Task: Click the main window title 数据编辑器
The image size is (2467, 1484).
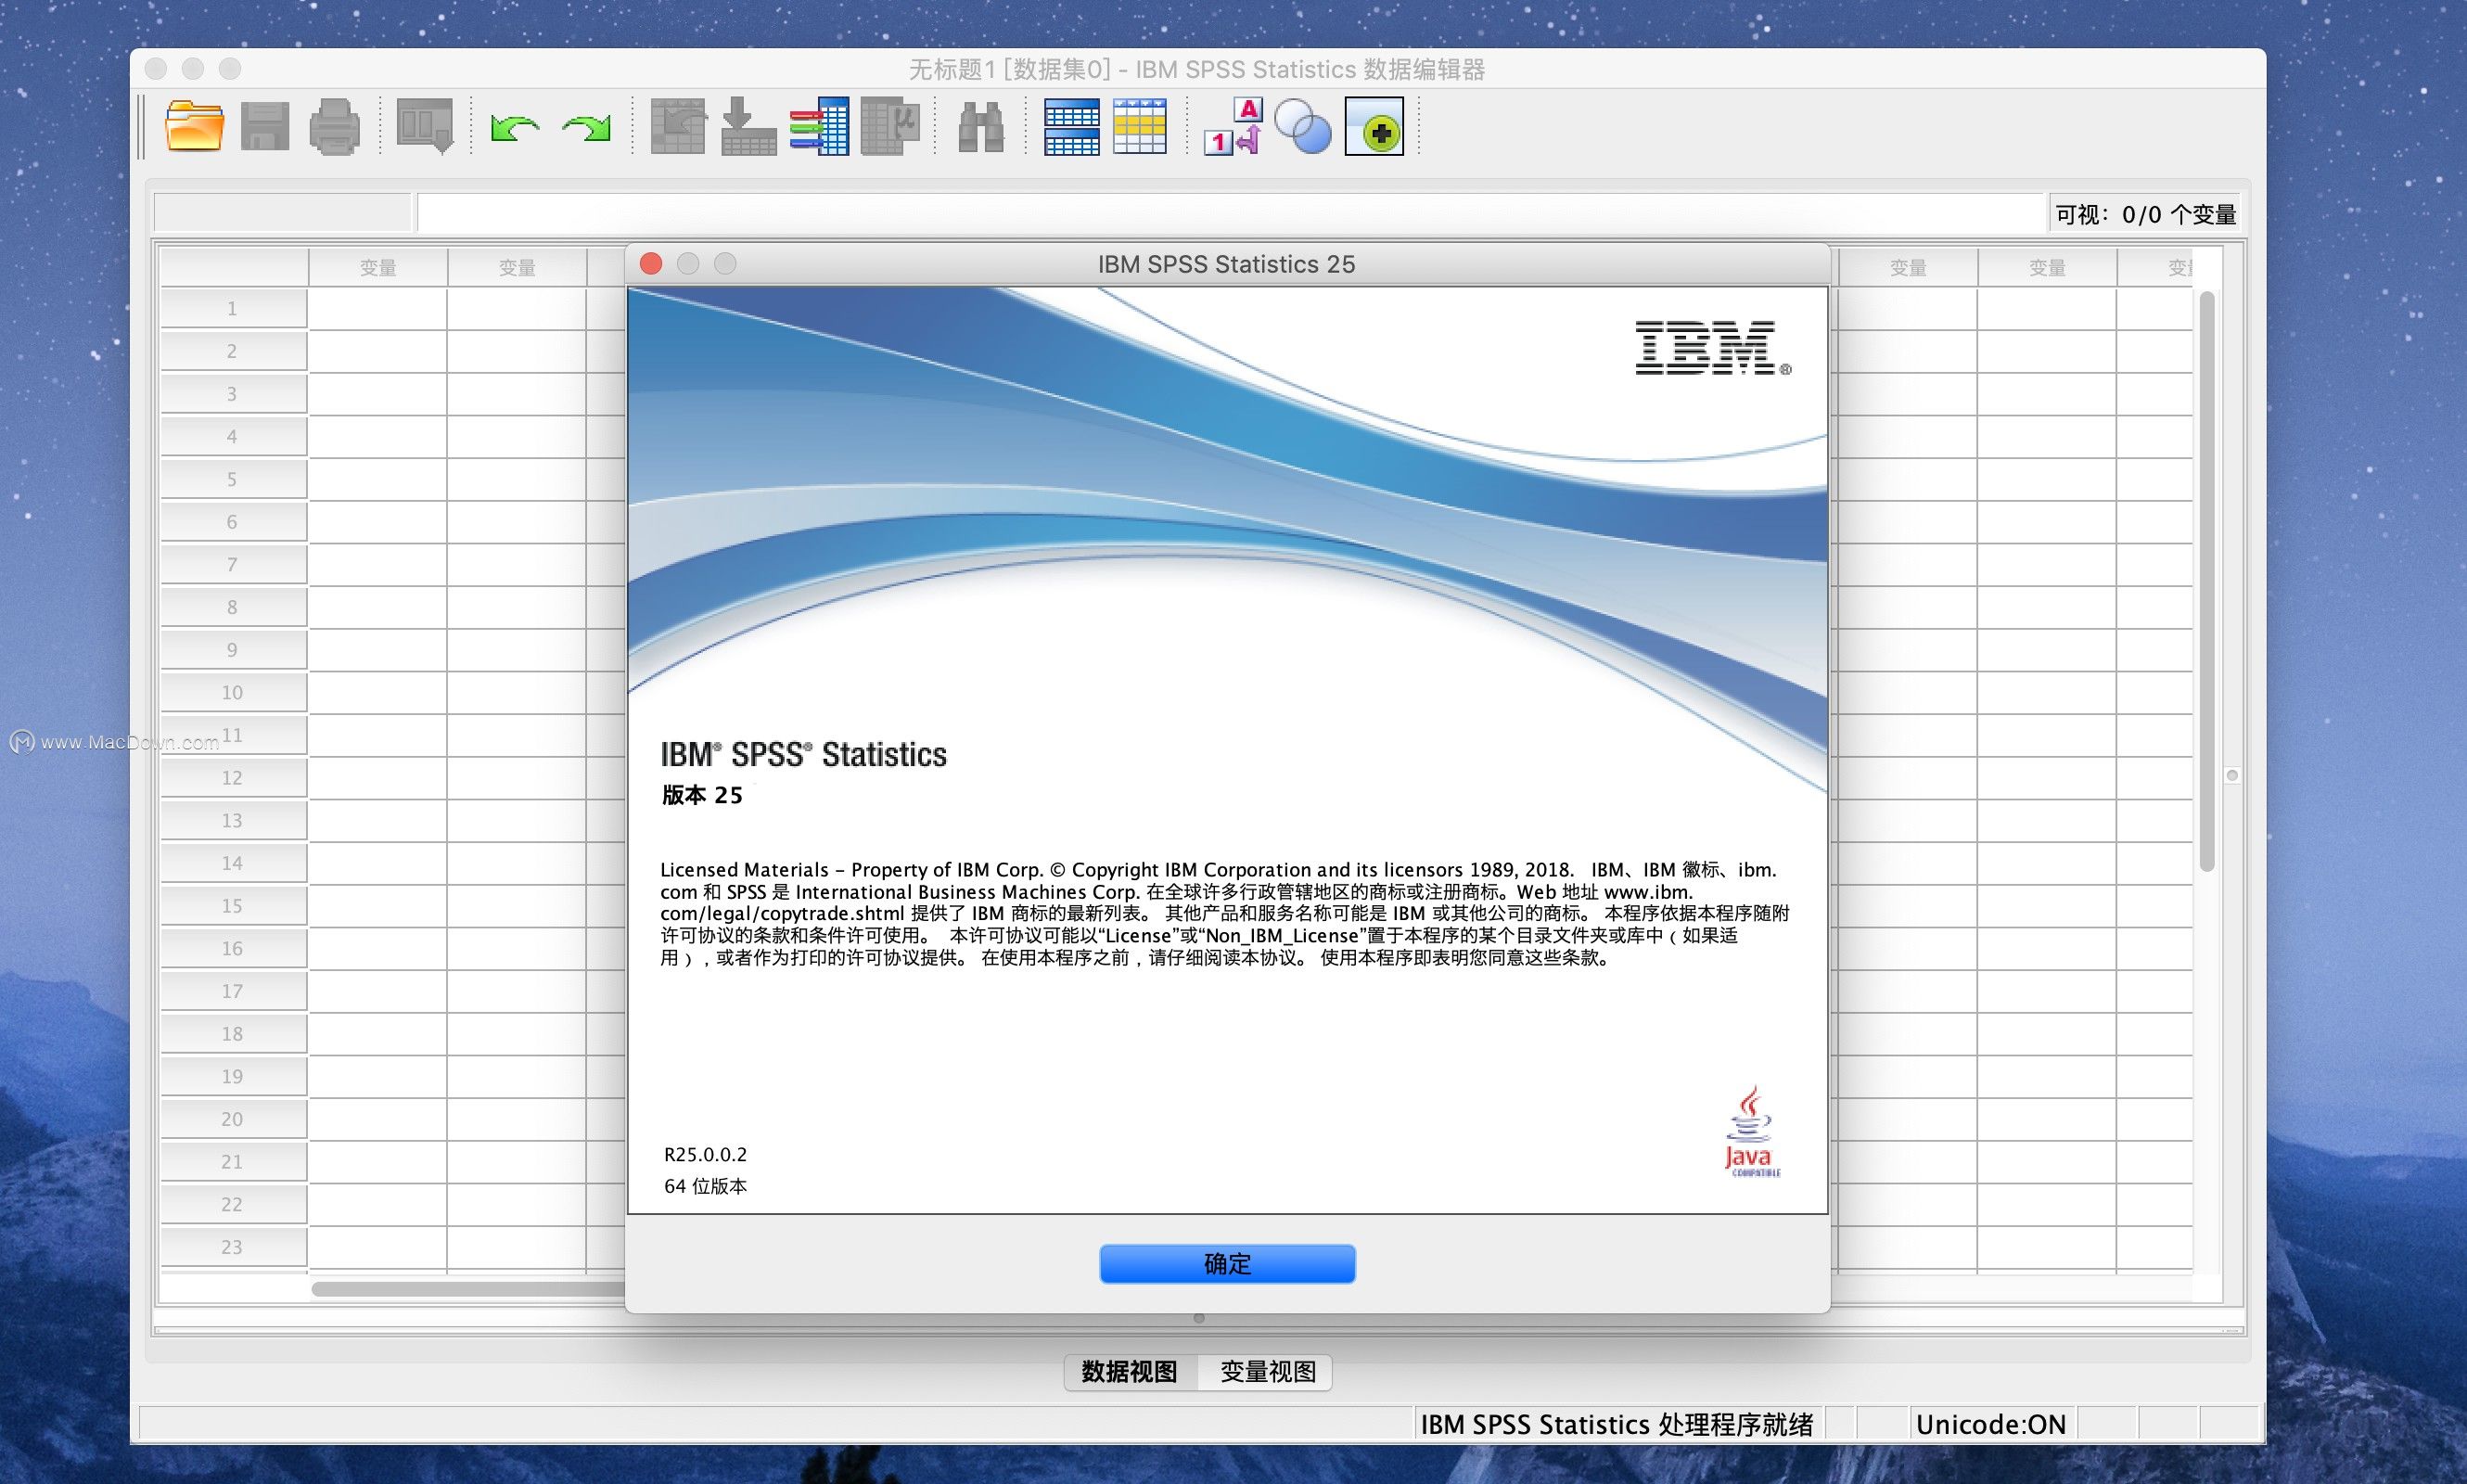Action: pyautogui.click(x=1196, y=69)
